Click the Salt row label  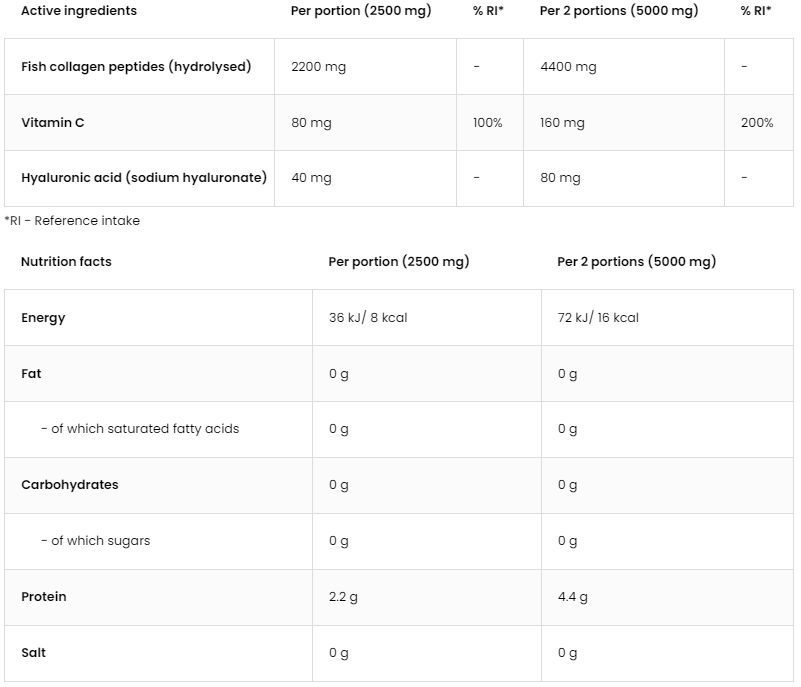(x=33, y=653)
